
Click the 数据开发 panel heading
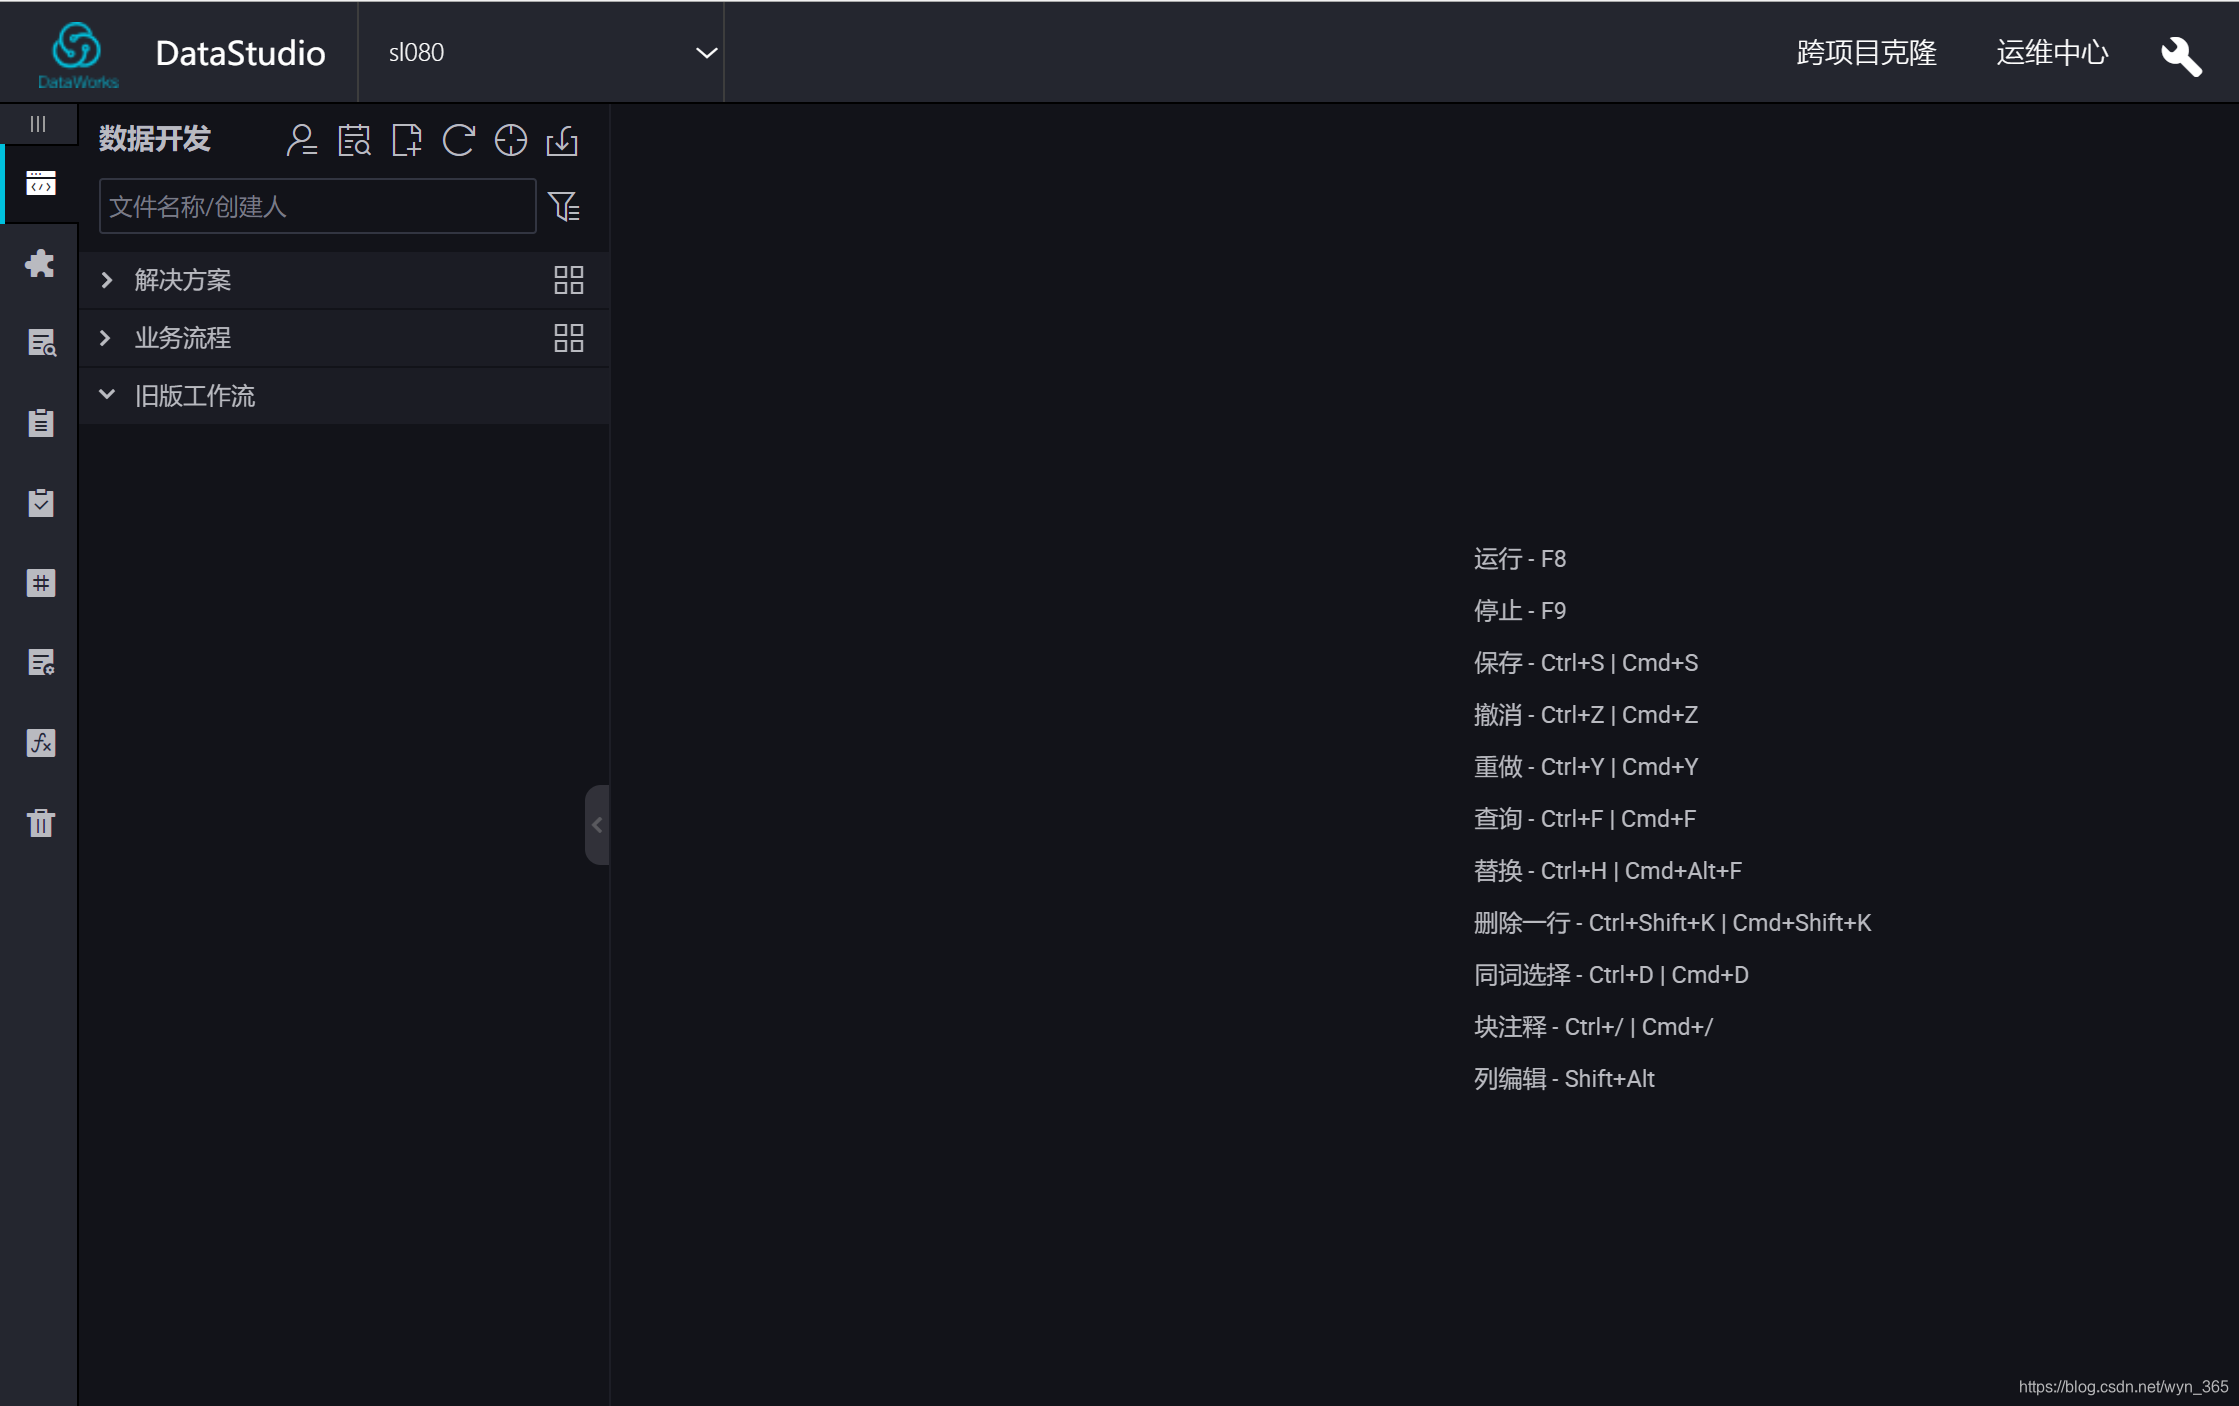[x=155, y=139]
